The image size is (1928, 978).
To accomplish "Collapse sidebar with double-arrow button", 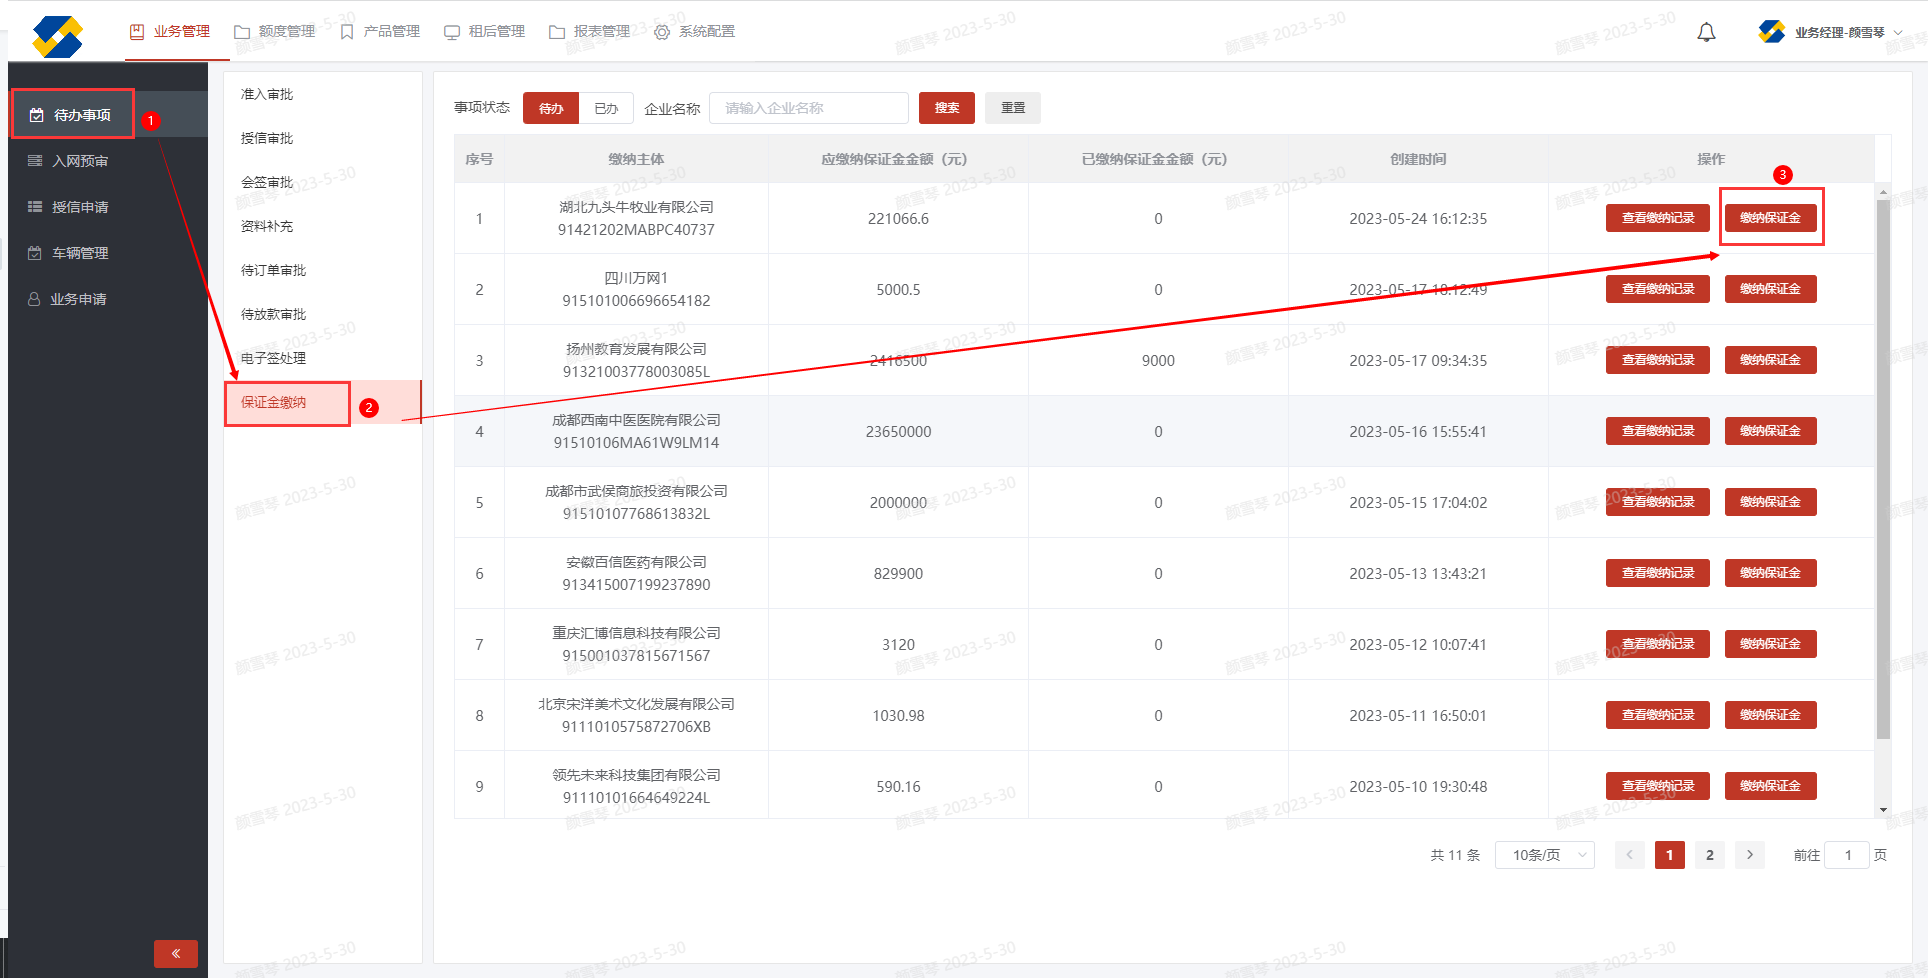I will 176,953.
